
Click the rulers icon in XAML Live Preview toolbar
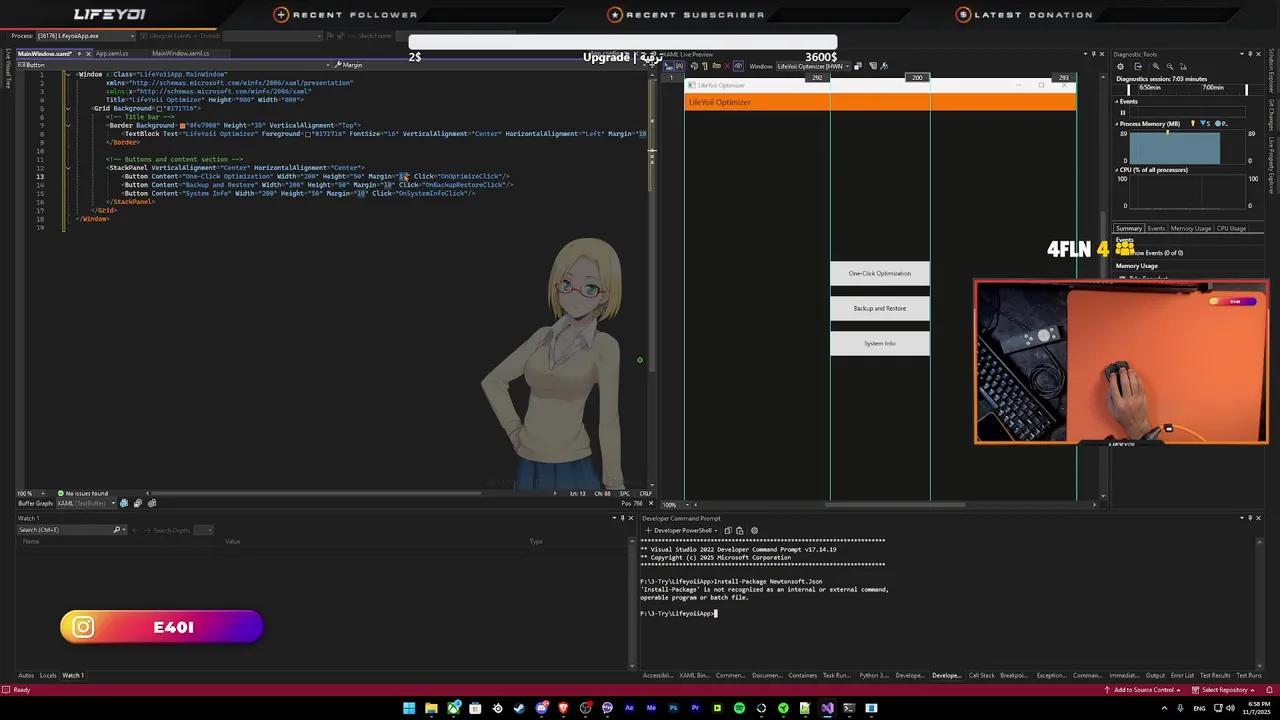tap(704, 66)
